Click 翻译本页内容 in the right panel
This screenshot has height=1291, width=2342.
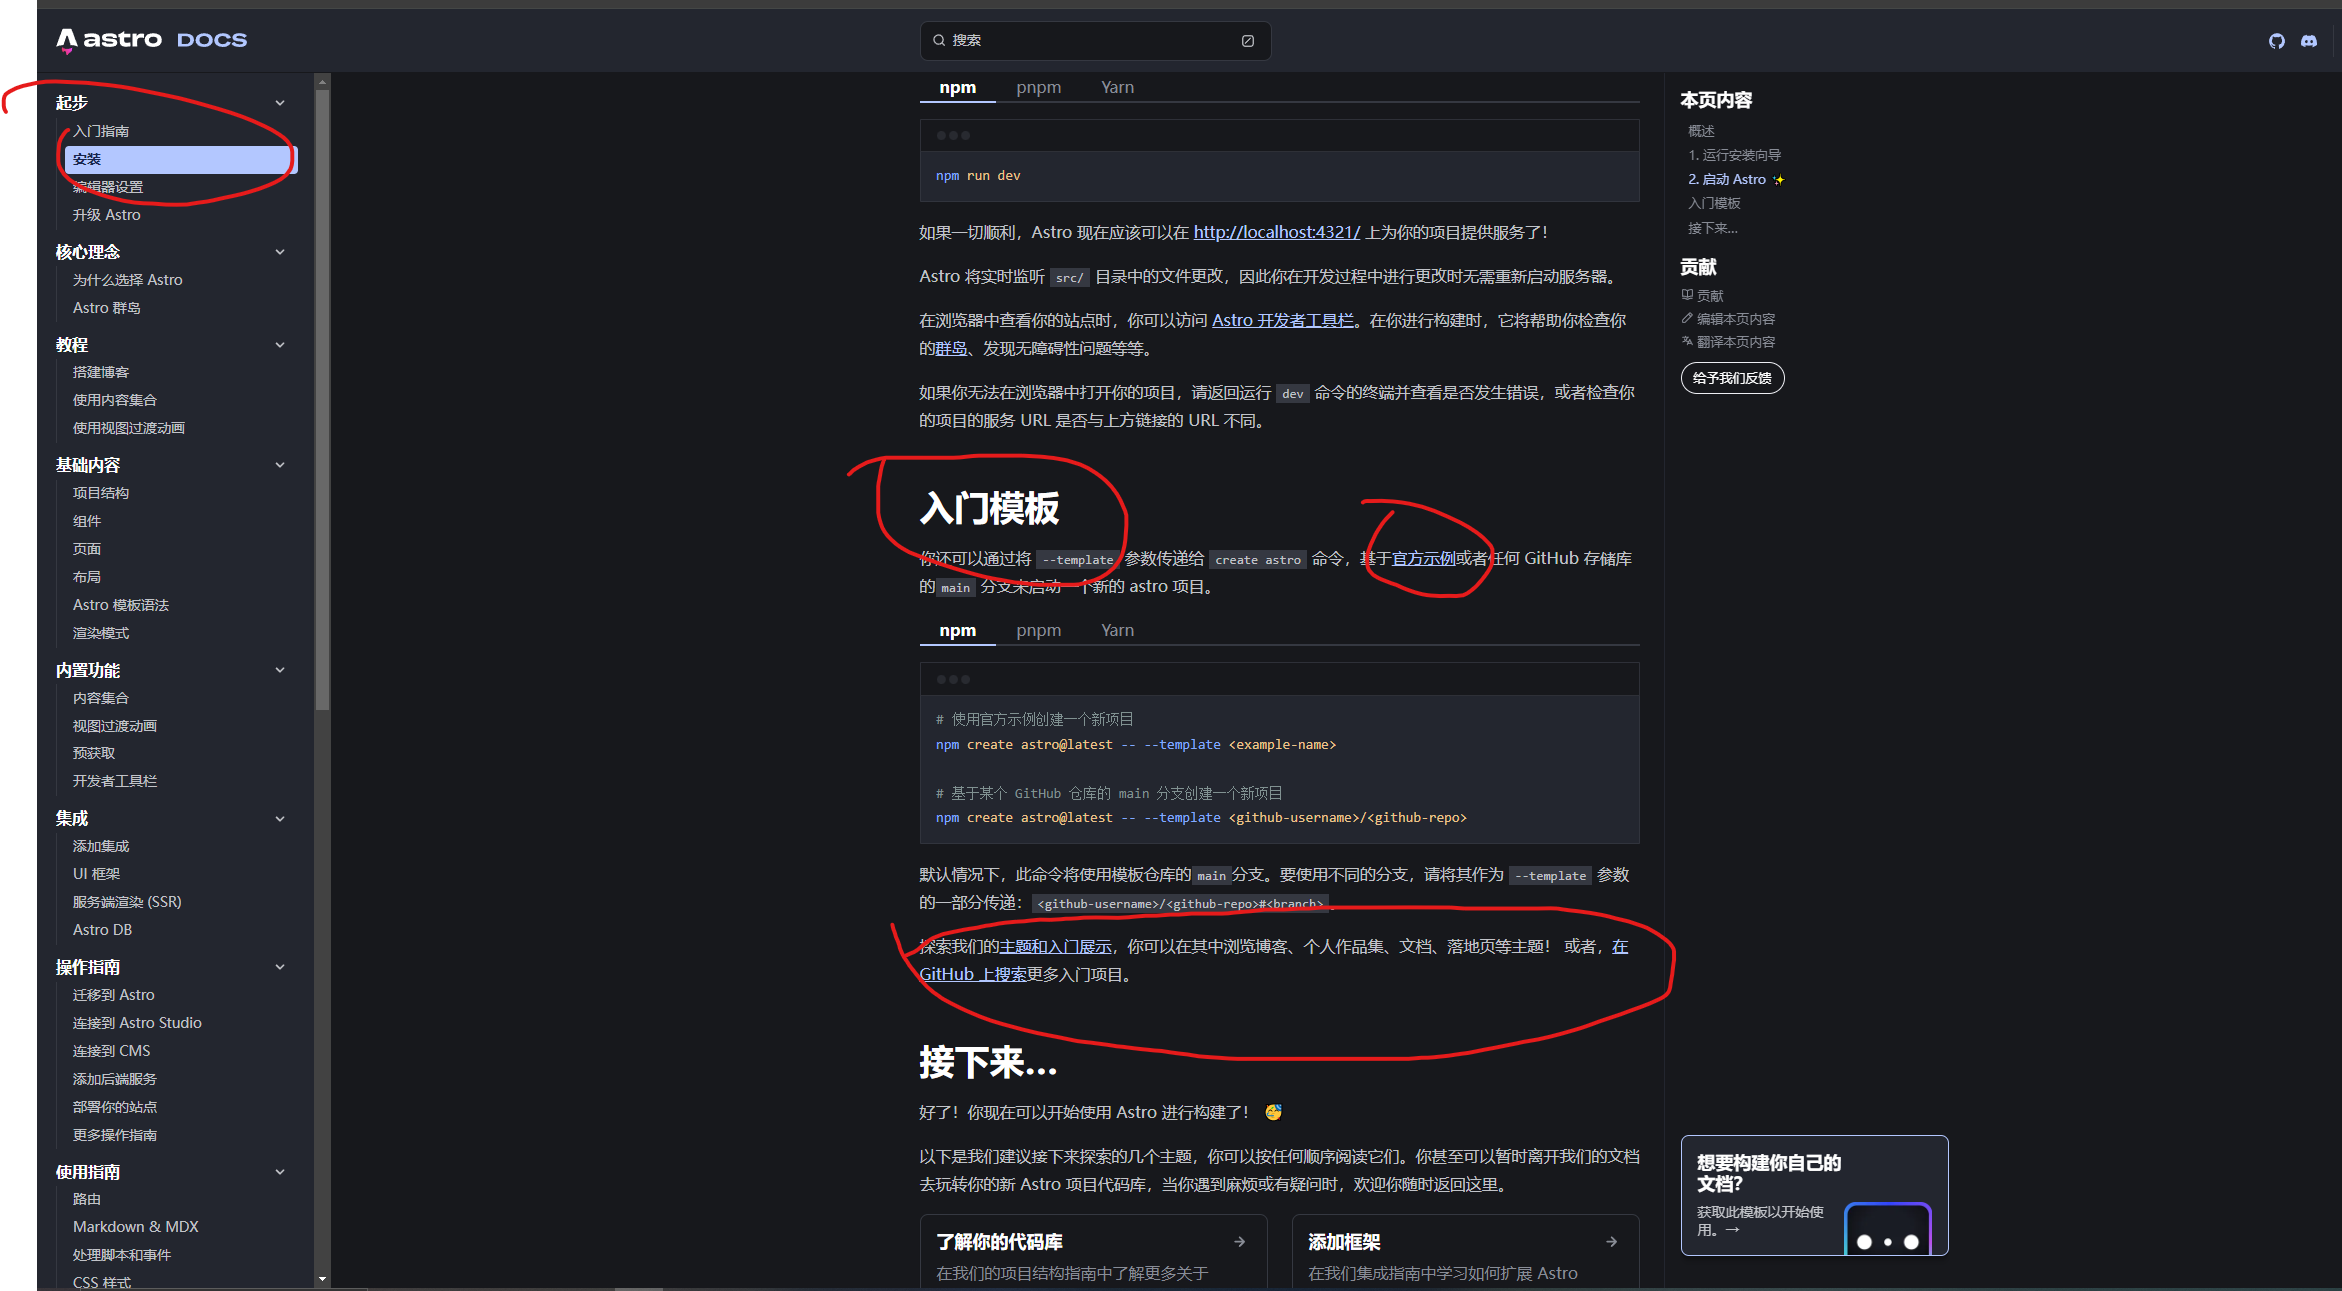point(1728,342)
